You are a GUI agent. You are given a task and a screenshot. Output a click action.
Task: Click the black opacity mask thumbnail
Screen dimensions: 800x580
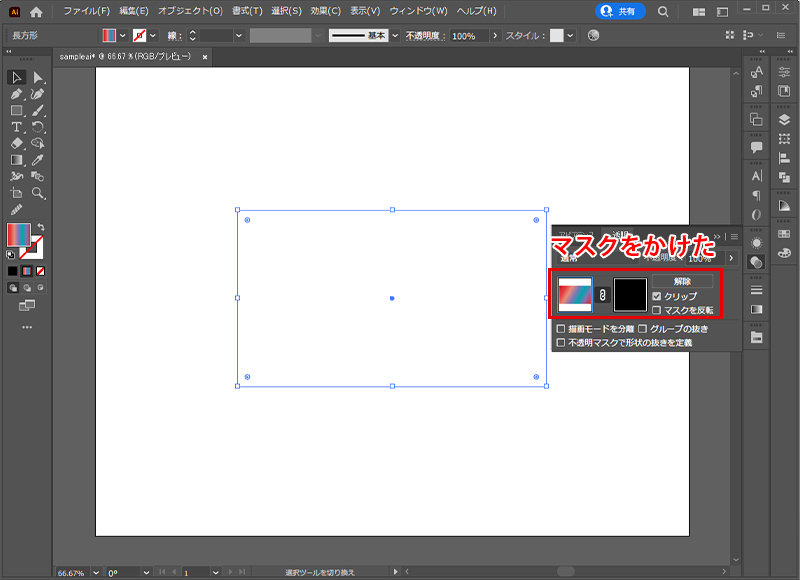(631, 295)
